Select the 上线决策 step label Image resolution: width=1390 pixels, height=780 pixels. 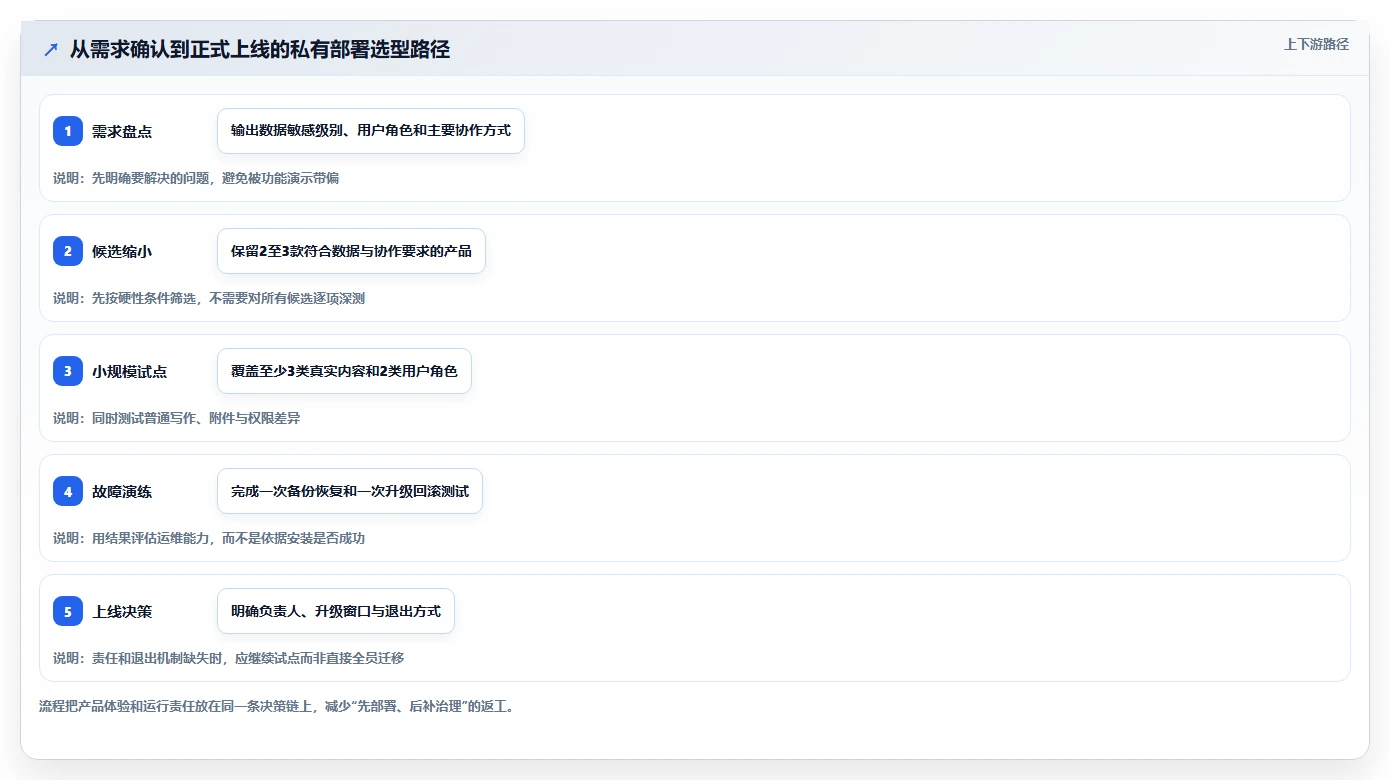[122, 611]
